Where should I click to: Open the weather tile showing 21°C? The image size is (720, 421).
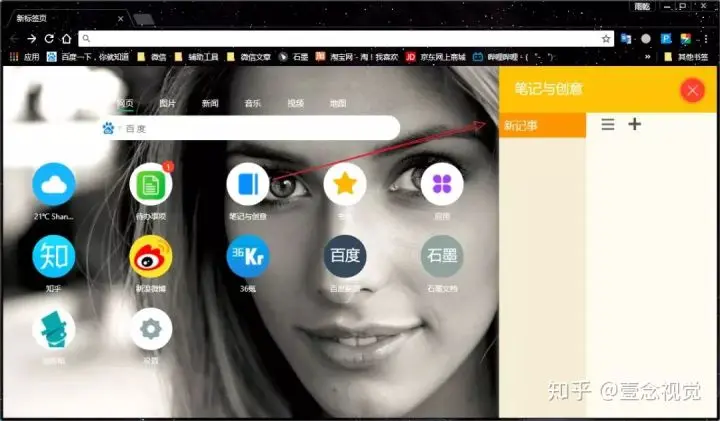pyautogui.click(x=54, y=184)
